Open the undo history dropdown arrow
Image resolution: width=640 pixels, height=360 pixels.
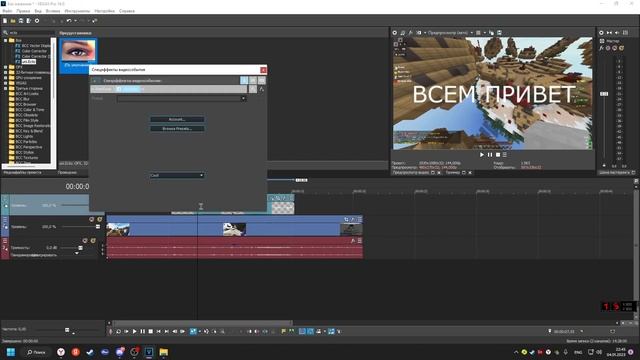[x=75, y=20]
